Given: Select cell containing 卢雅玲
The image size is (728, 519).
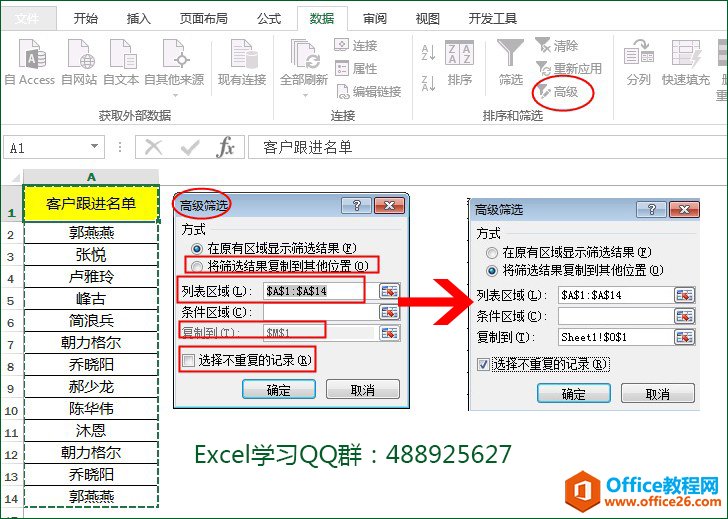Looking at the screenshot, I should 91,277.
